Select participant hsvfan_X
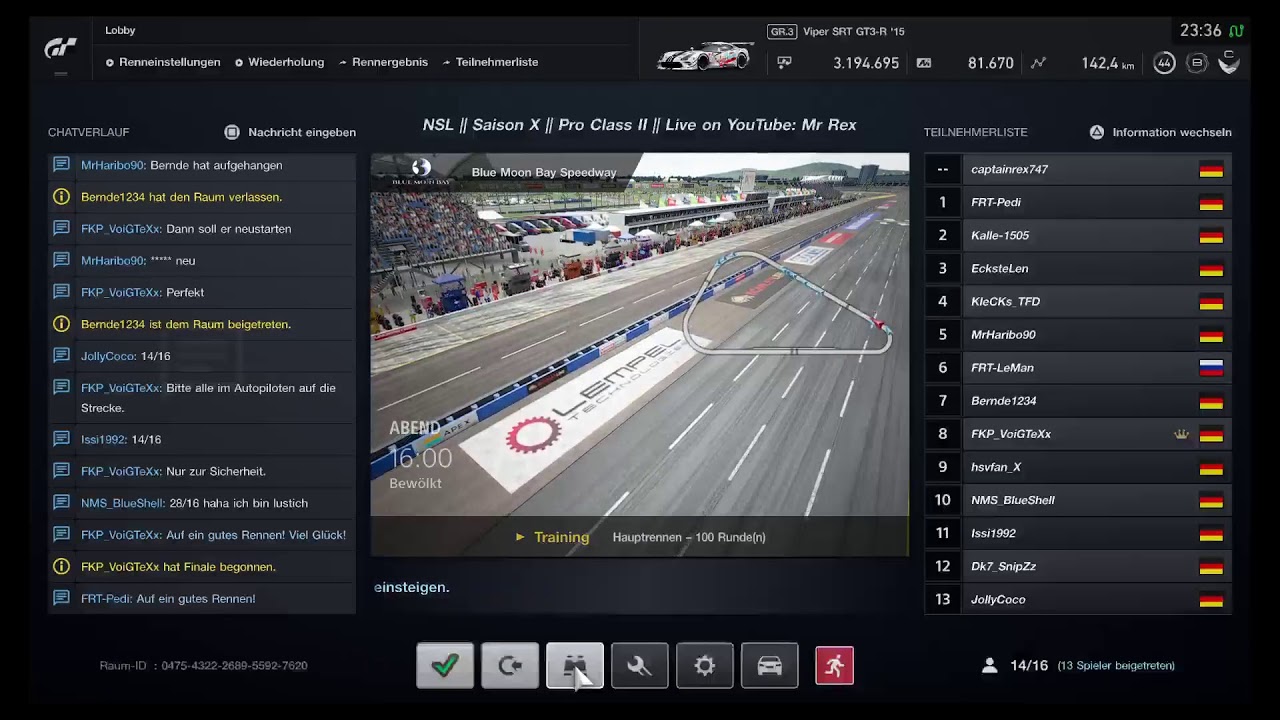Image resolution: width=1280 pixels, height=720 pixels. (x=1078, y=467)
